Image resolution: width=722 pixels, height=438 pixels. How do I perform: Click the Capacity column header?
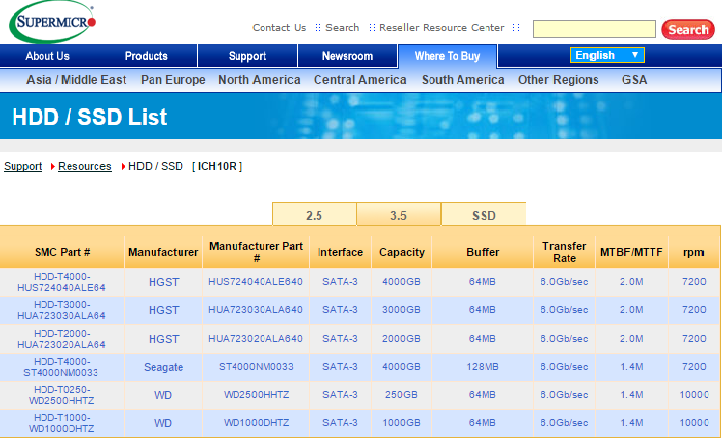pyautogui.click(x=402, y=252)
